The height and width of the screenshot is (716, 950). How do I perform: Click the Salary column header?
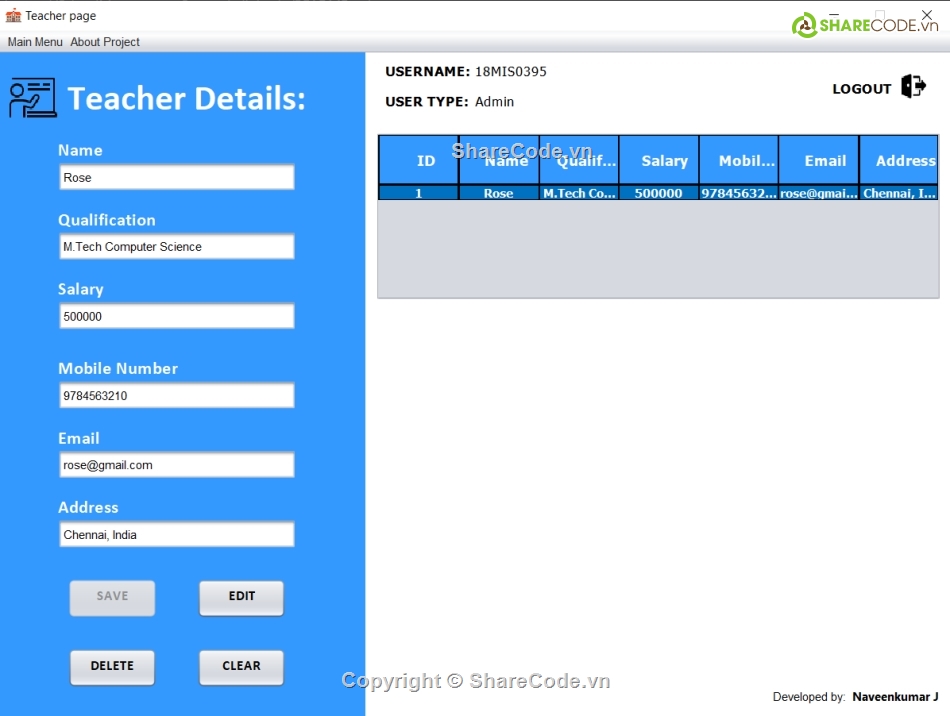pyautogui.click(x=664, y=161)
